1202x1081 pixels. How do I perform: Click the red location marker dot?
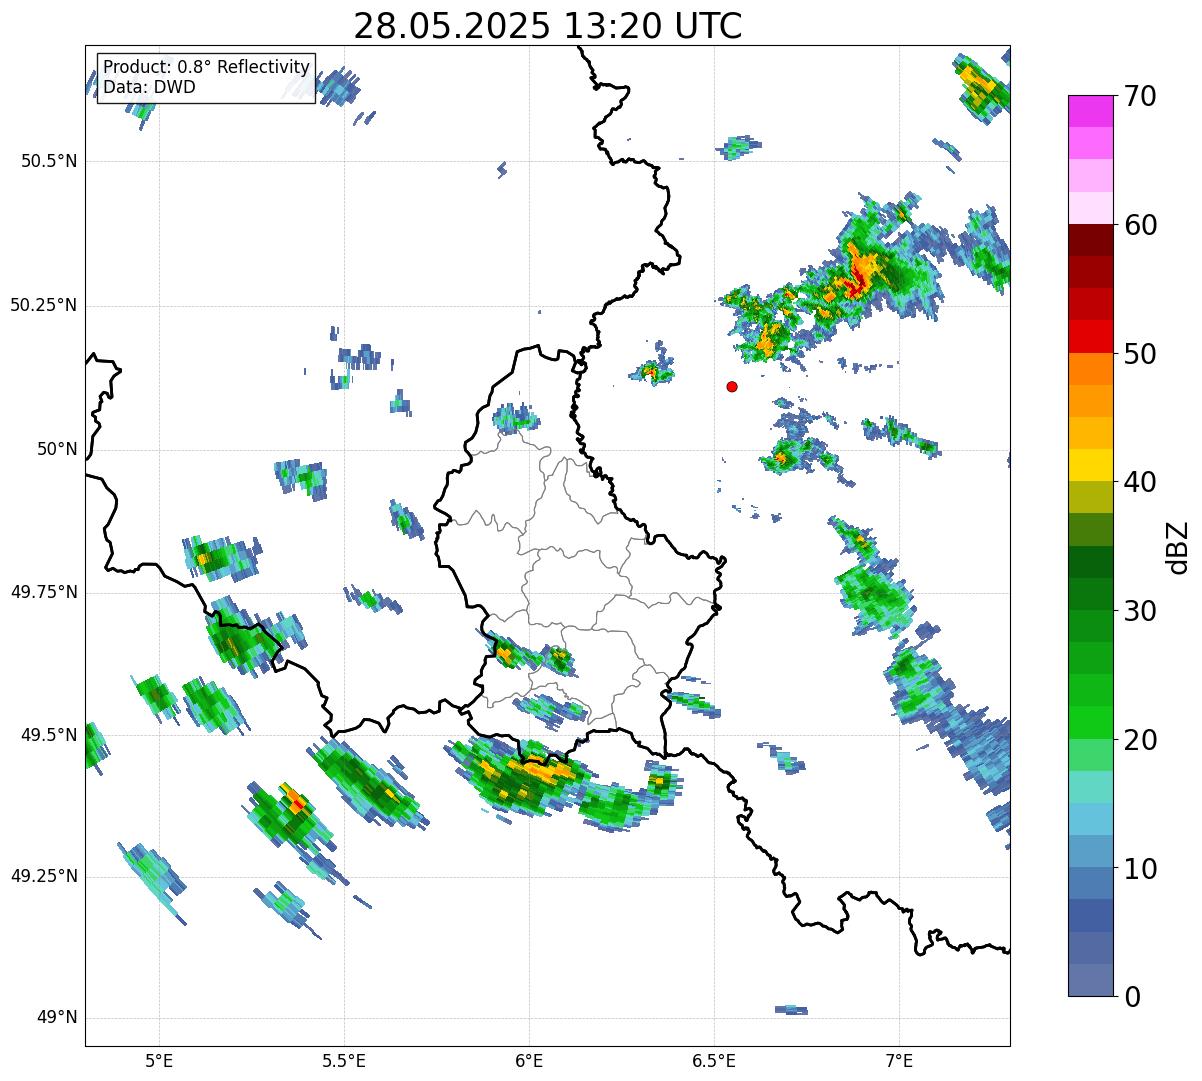tap(732, 386)
